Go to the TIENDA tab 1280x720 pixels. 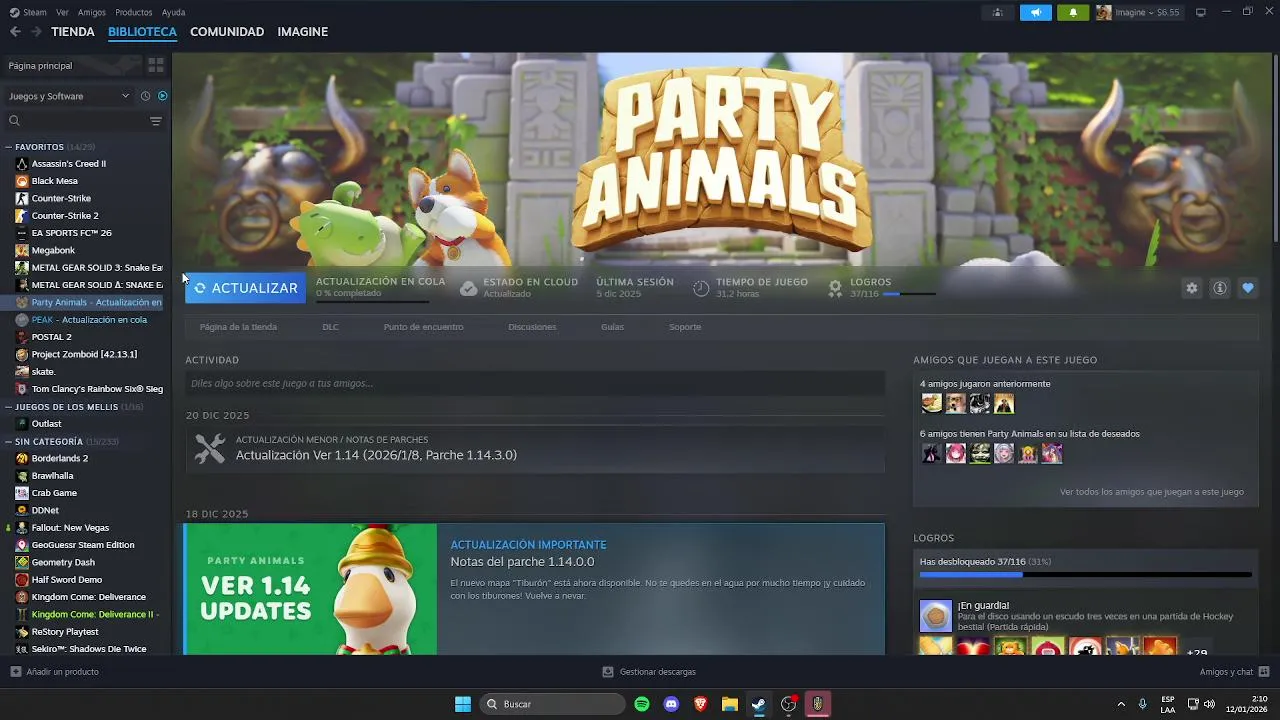pos(73,32)
